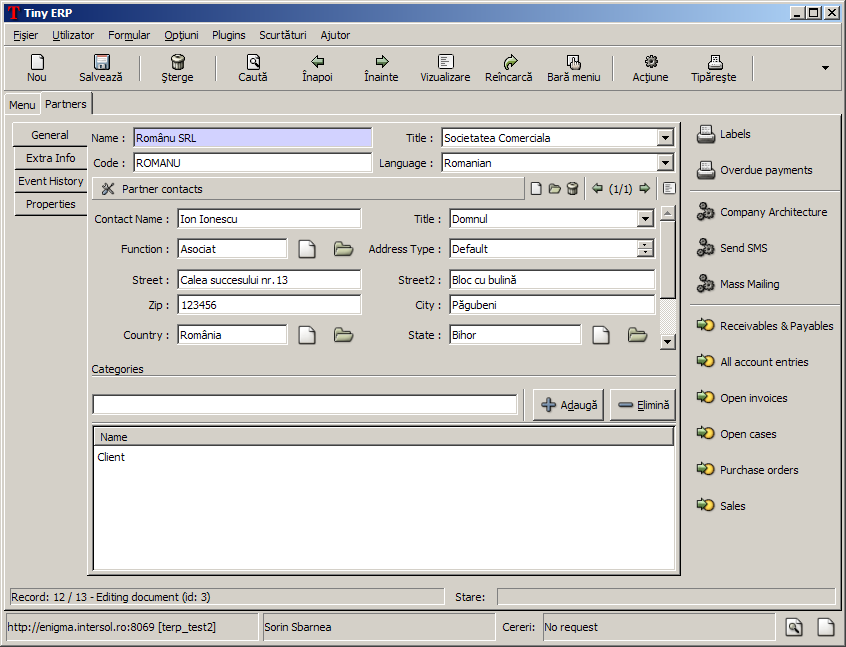Click the Salvează save icon in toolbar
Image resolution: width=846 pixels, height=647 pixels.
[x=101, y=62]
